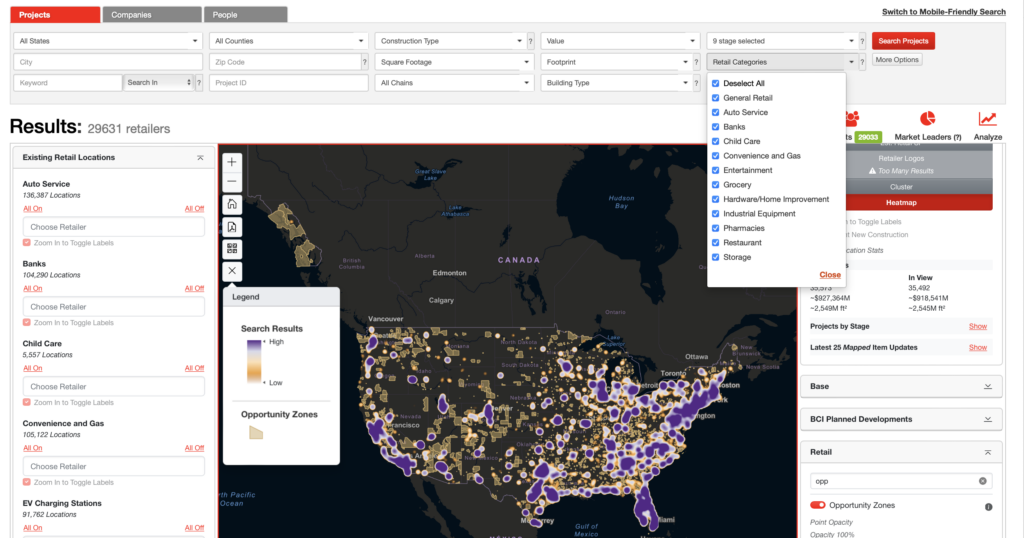This screenshot has width=1024, height=538.
Task: Click the City input field
Action: (x=108, y=62)
